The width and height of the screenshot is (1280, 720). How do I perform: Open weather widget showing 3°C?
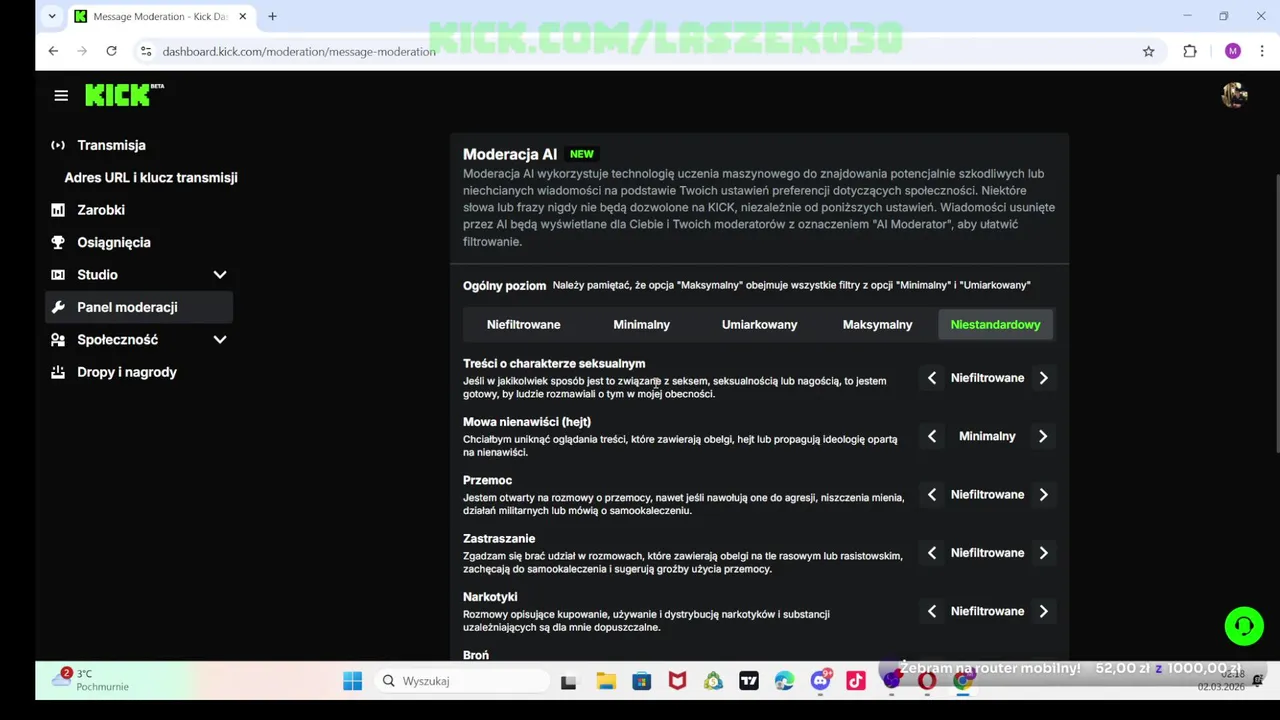point(93,680)
